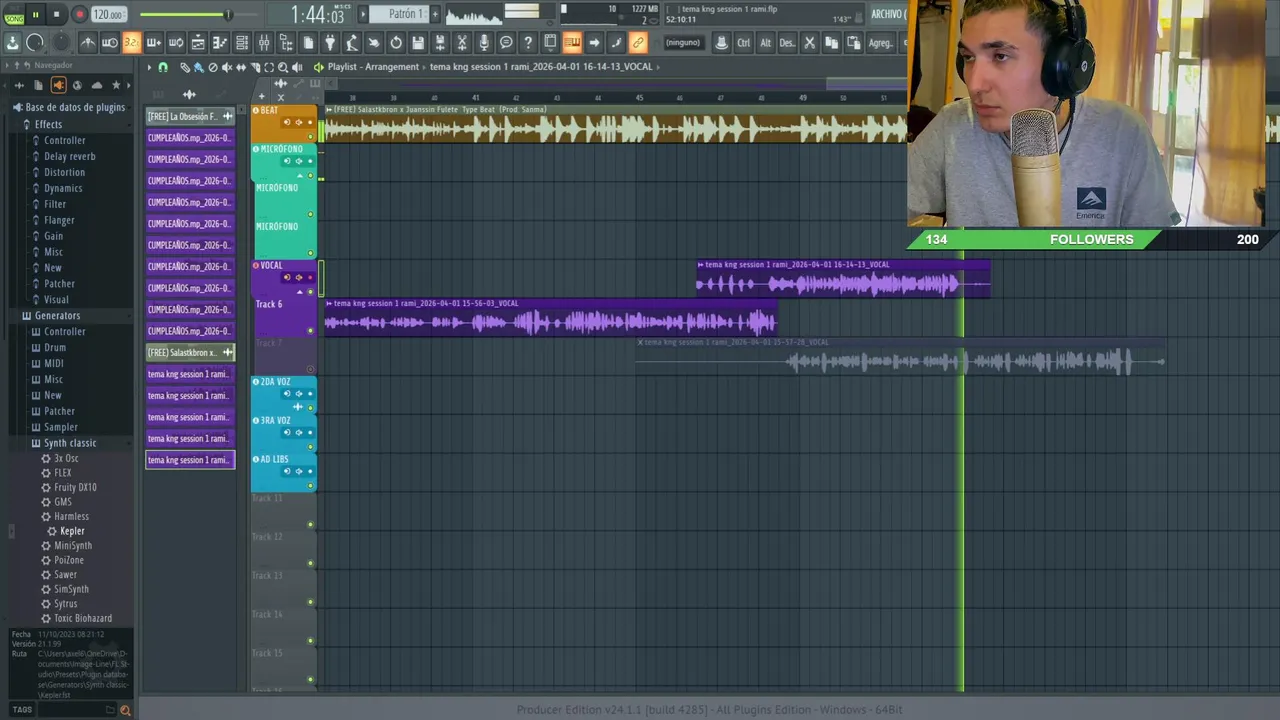Click the plug icon in main toolbar
Screen dimensions: 1280x720
click(330, 43)
